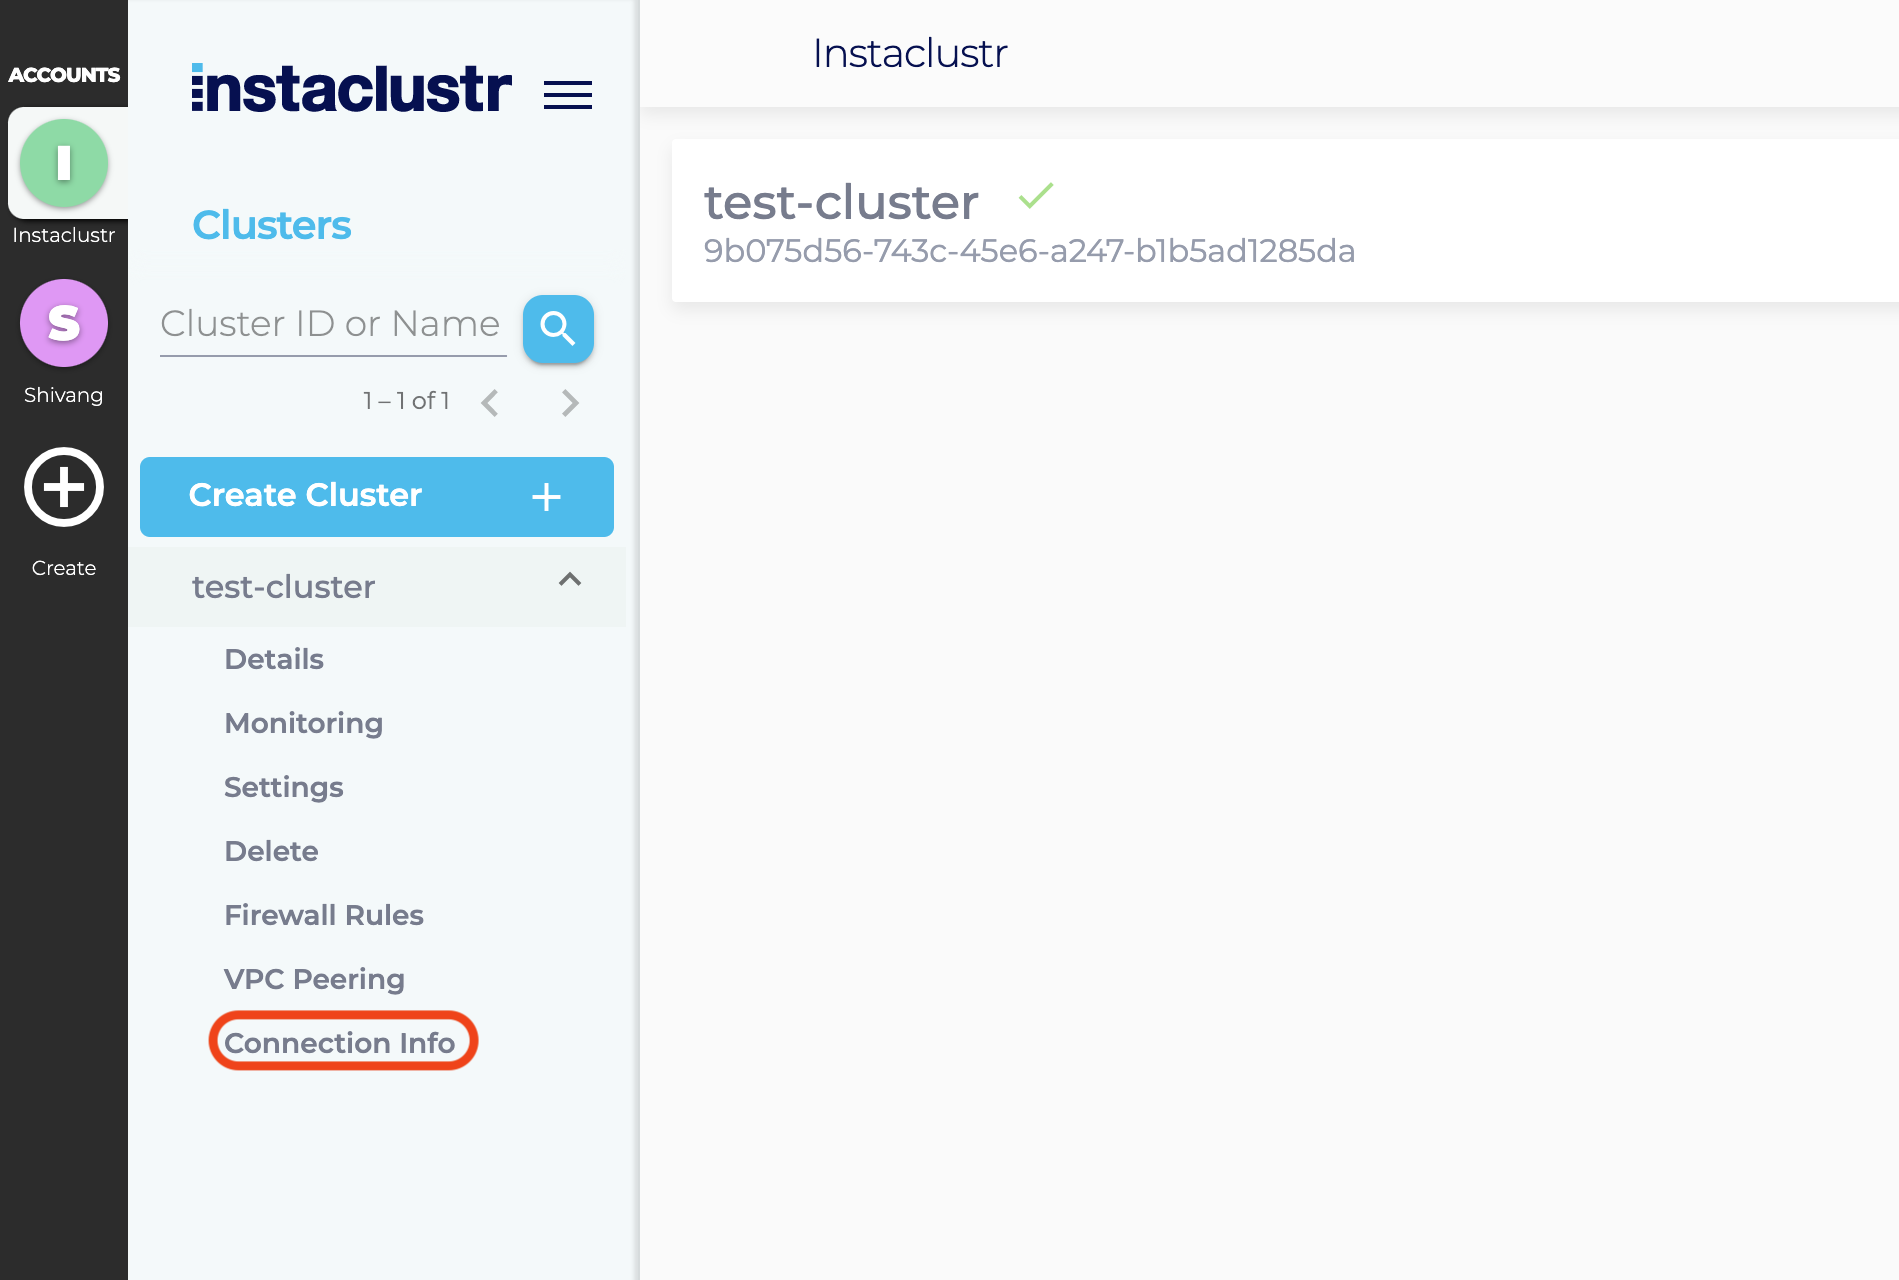Click the plus icon on Create Cluster button

tap(546, 496)
